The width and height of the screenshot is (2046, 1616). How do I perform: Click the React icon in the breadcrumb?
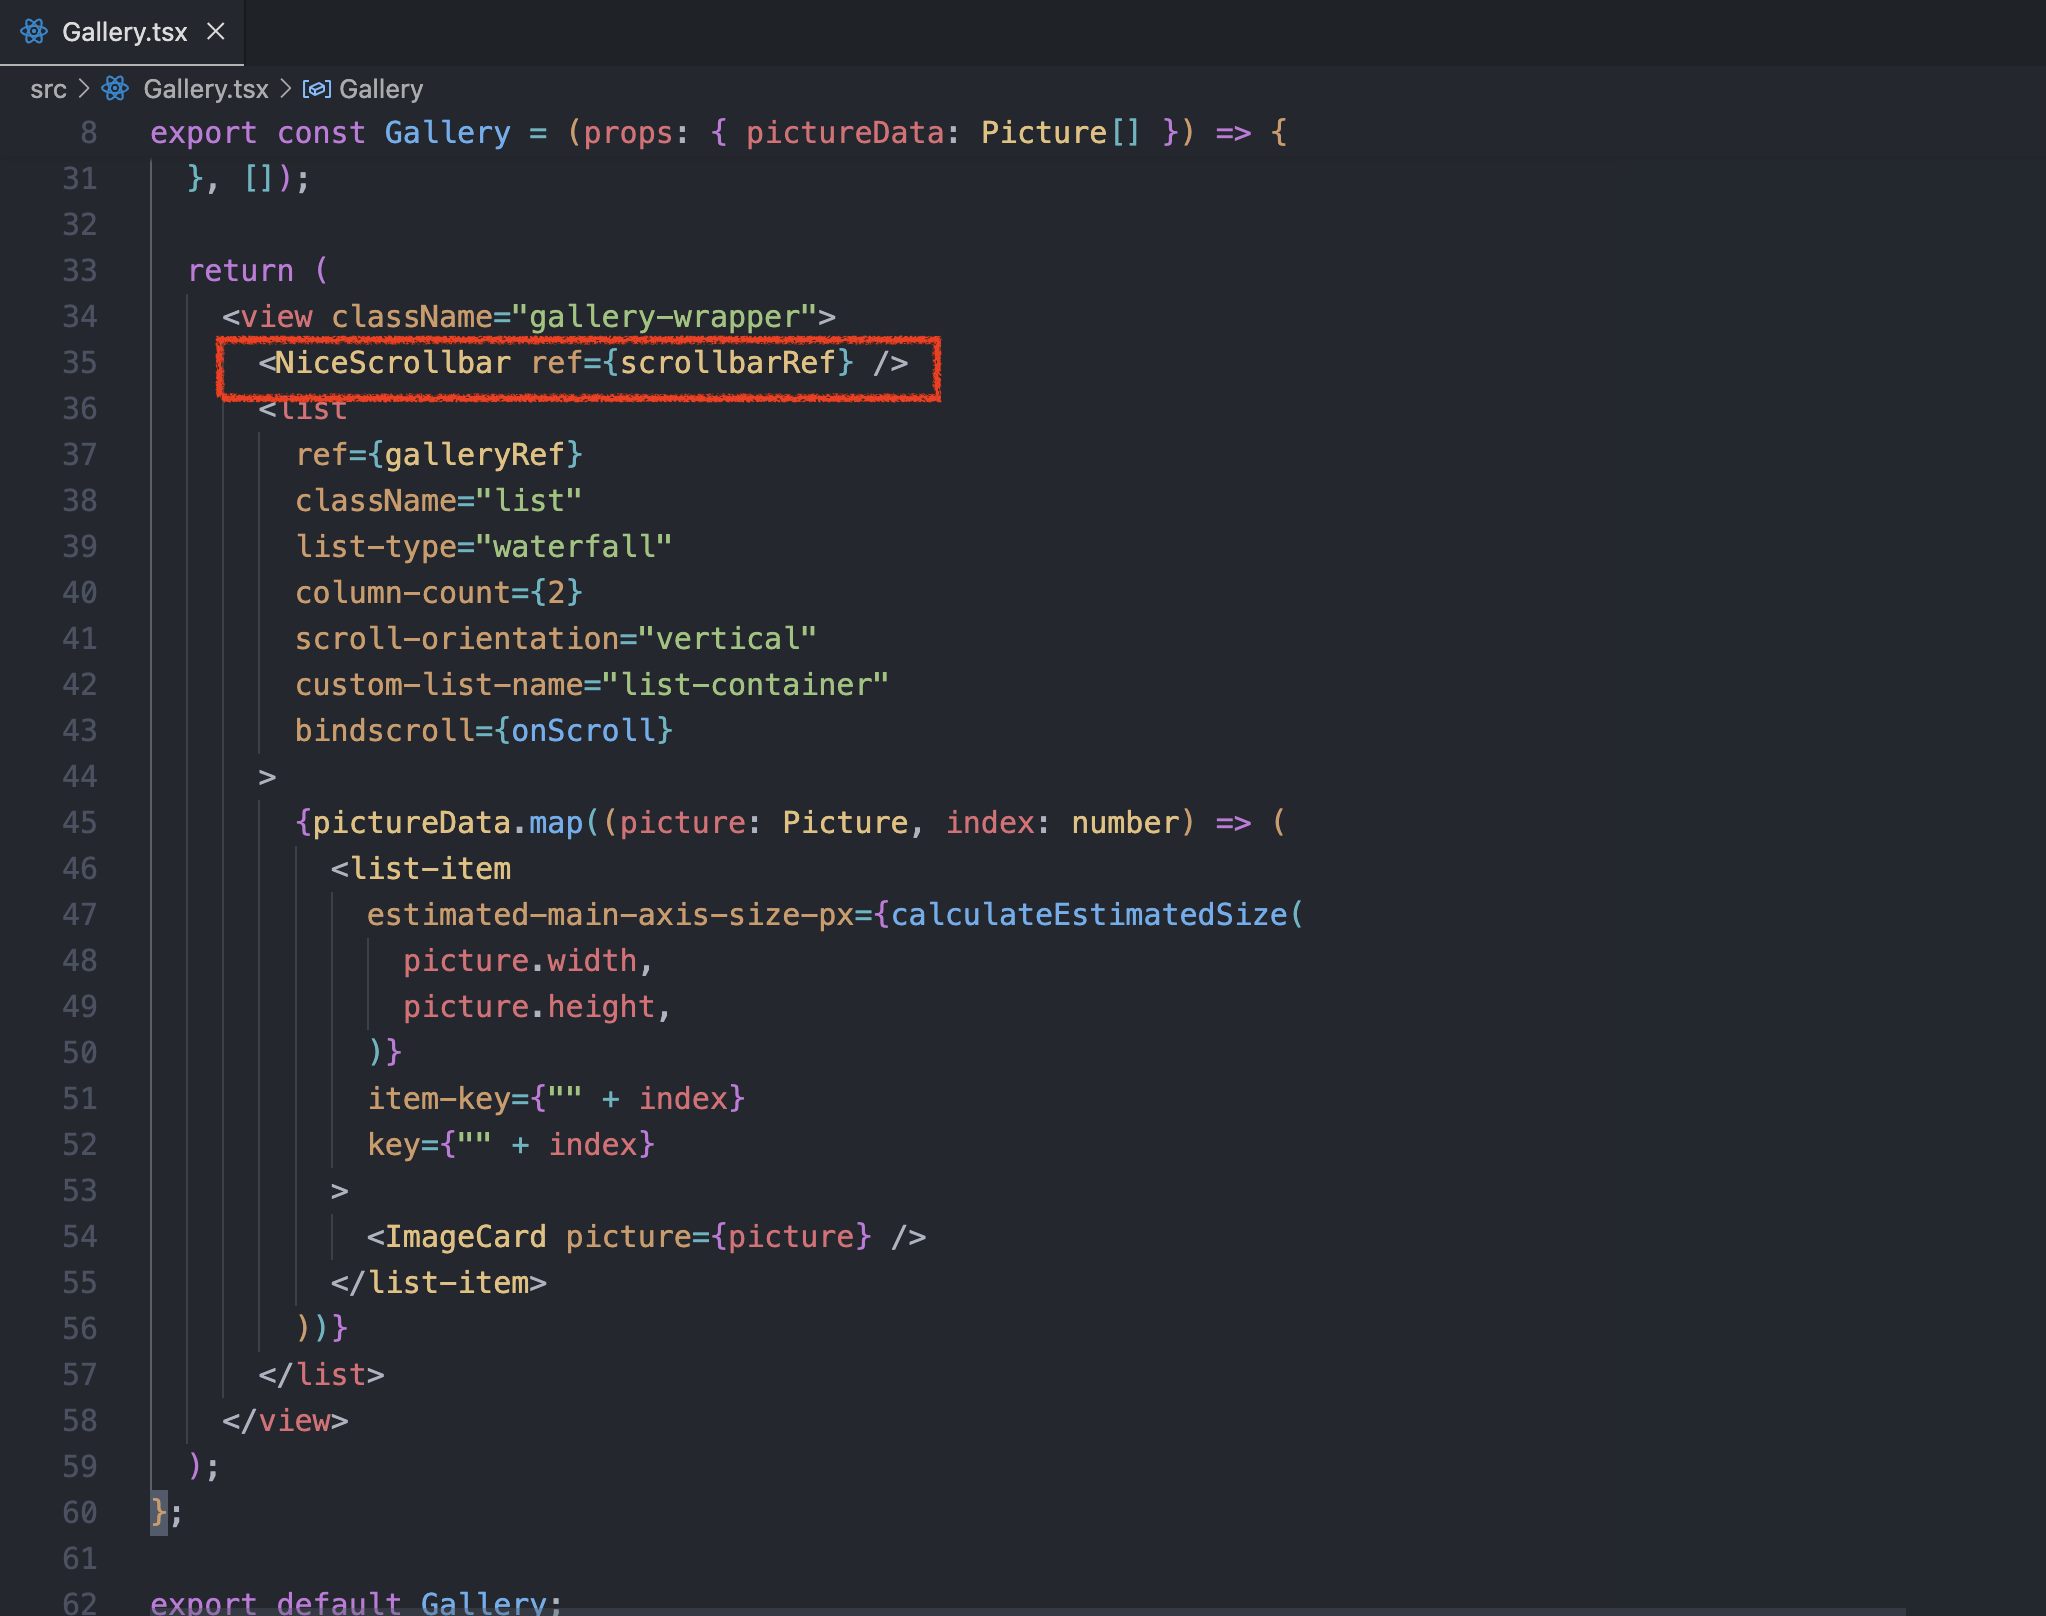coord(115,89)
